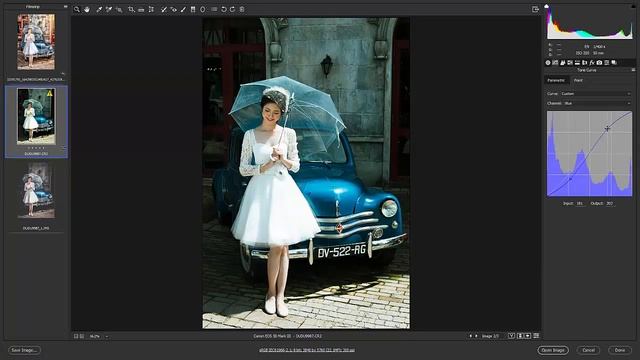This screenshot has height=360, width=640.
Task: Open the Camera Calibration panel icon
Action: 599,62
